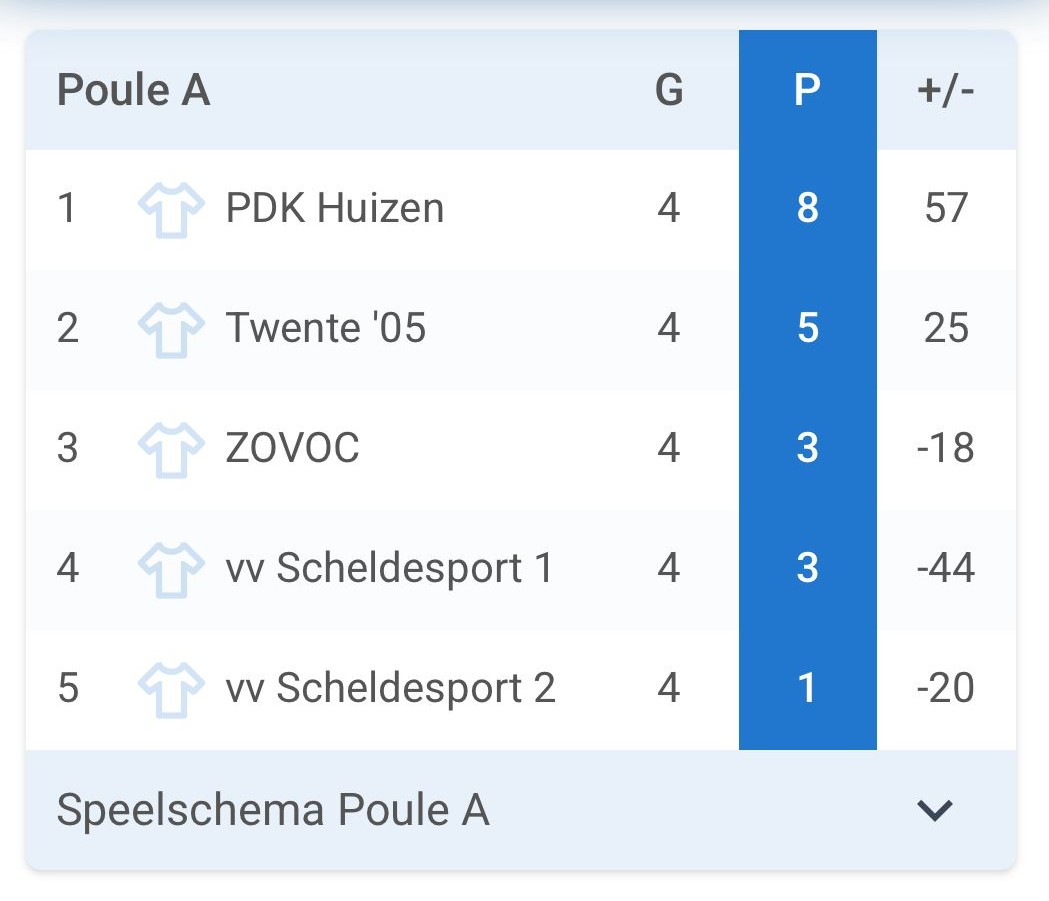Click vv Scheldesport 2's 1 point cell
Screen dimensions: 1049x901
coord(807,689)
